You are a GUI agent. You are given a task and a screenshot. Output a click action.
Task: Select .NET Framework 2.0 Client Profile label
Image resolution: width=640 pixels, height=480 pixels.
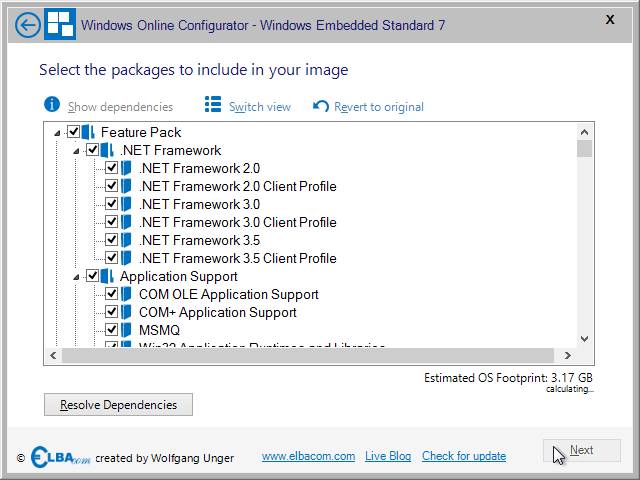click(x=238, y=186)
